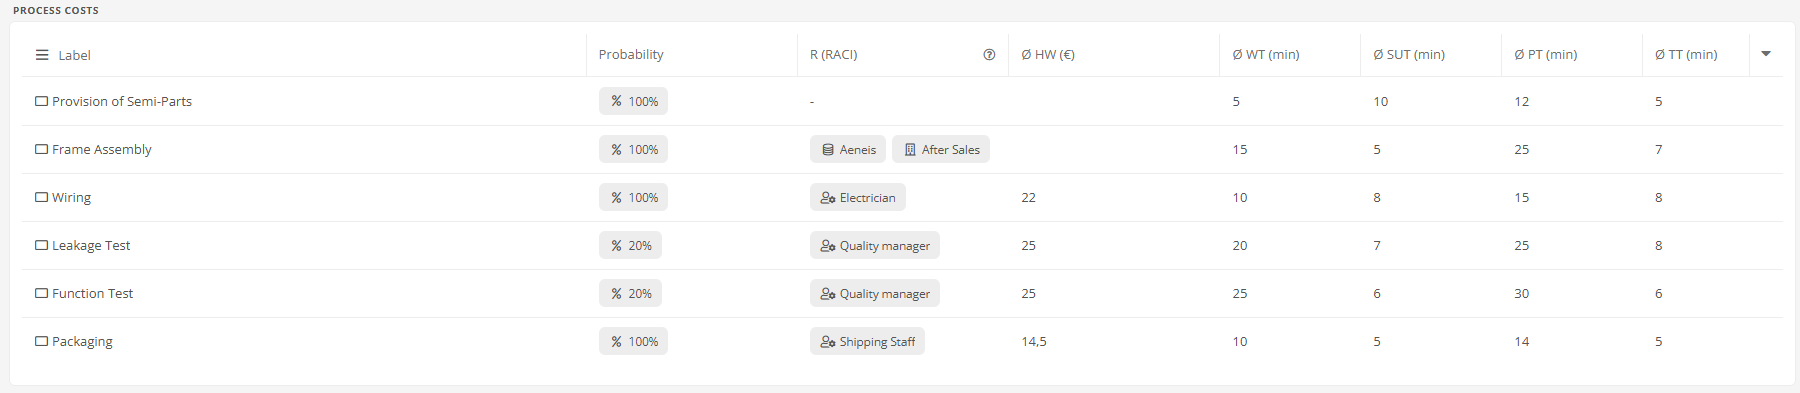The image size is (1800, 393).
Task: Click the 20% probability badge for Function Test
Action: [x=630, y=293]
